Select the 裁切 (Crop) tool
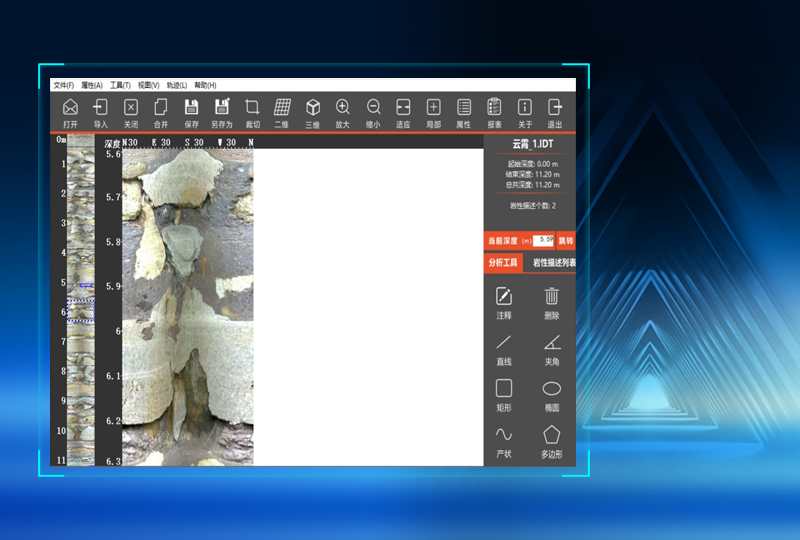Image resolution: width=800 pixels, height=540 pixels. coord(252,108)
